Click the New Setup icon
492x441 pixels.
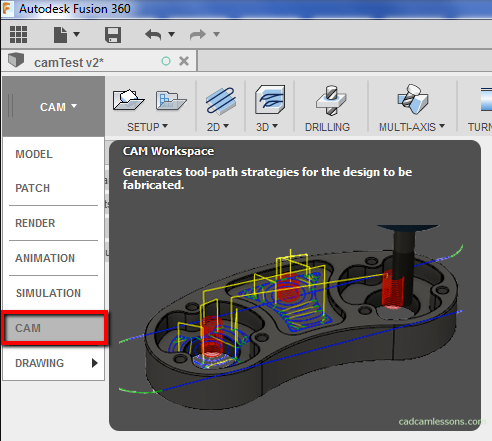[128, 100]
